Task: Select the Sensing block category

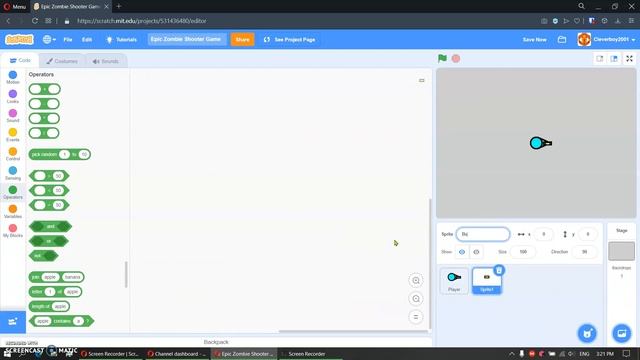Action: [13, 173]
